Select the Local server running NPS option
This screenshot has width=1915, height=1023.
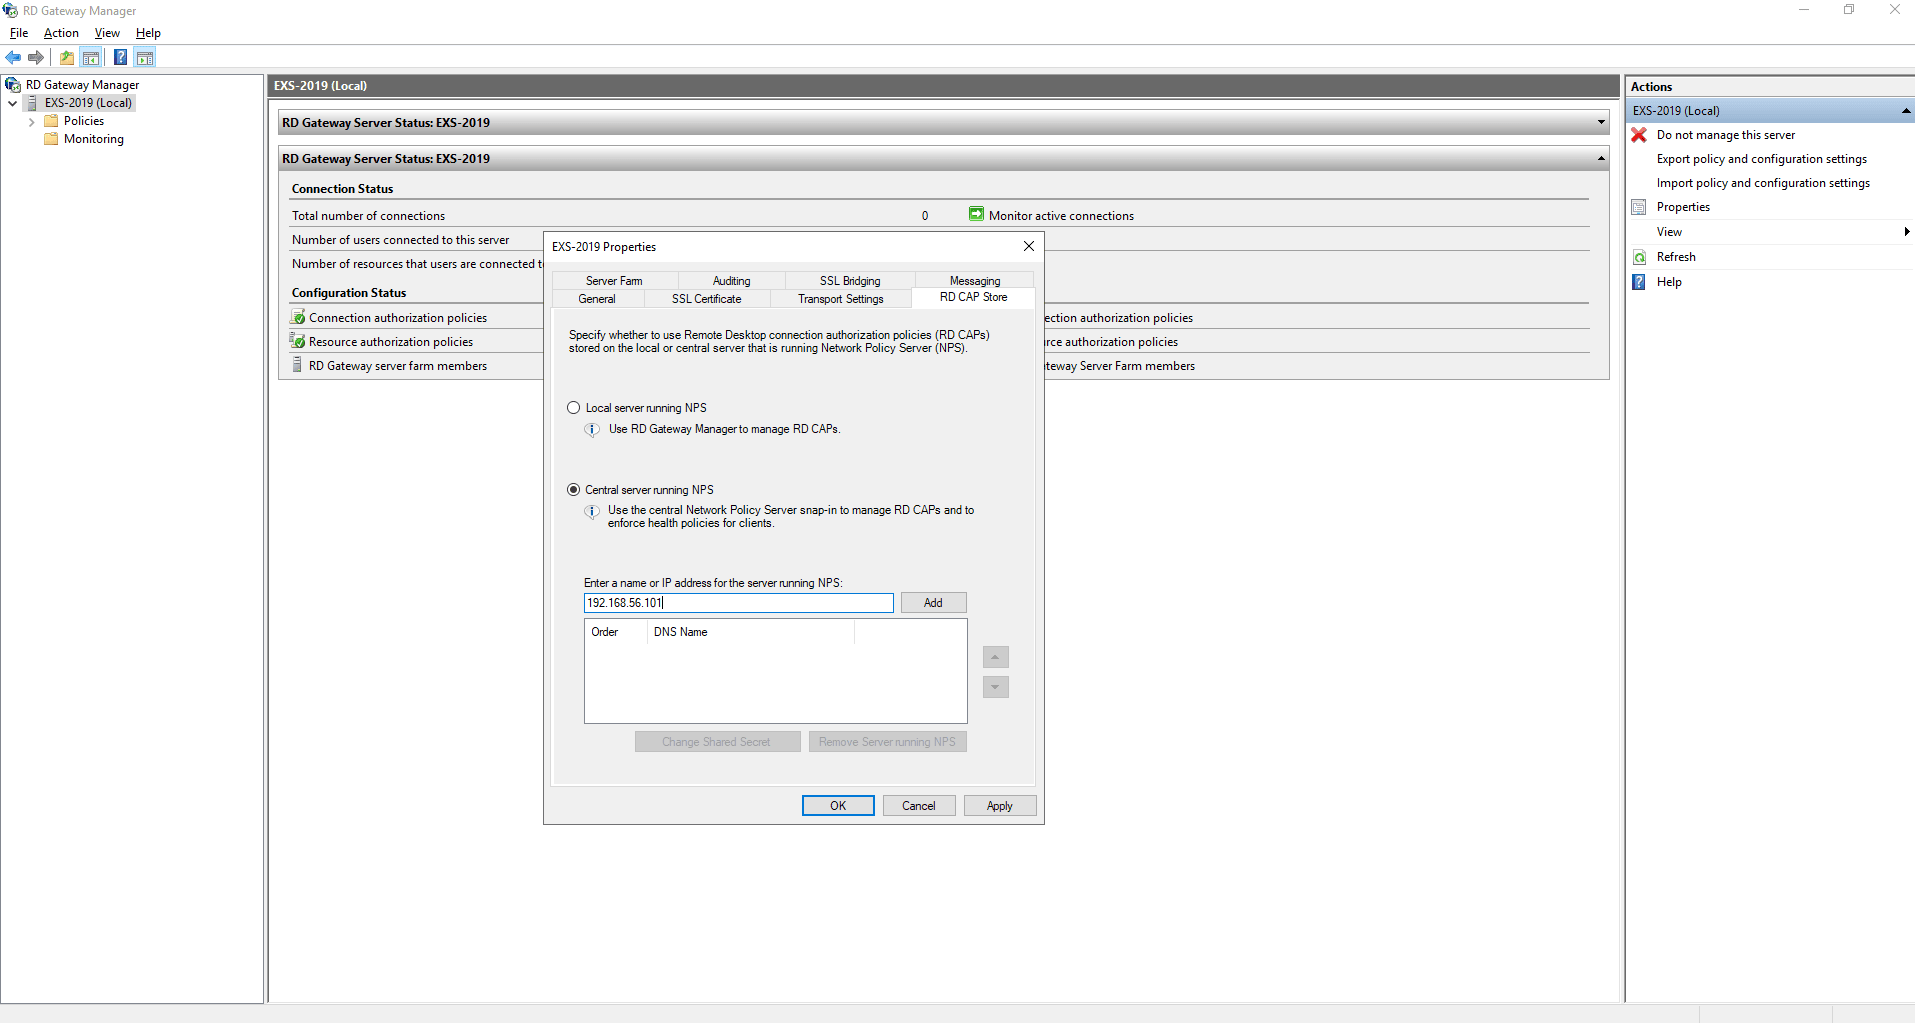[574, 408]
